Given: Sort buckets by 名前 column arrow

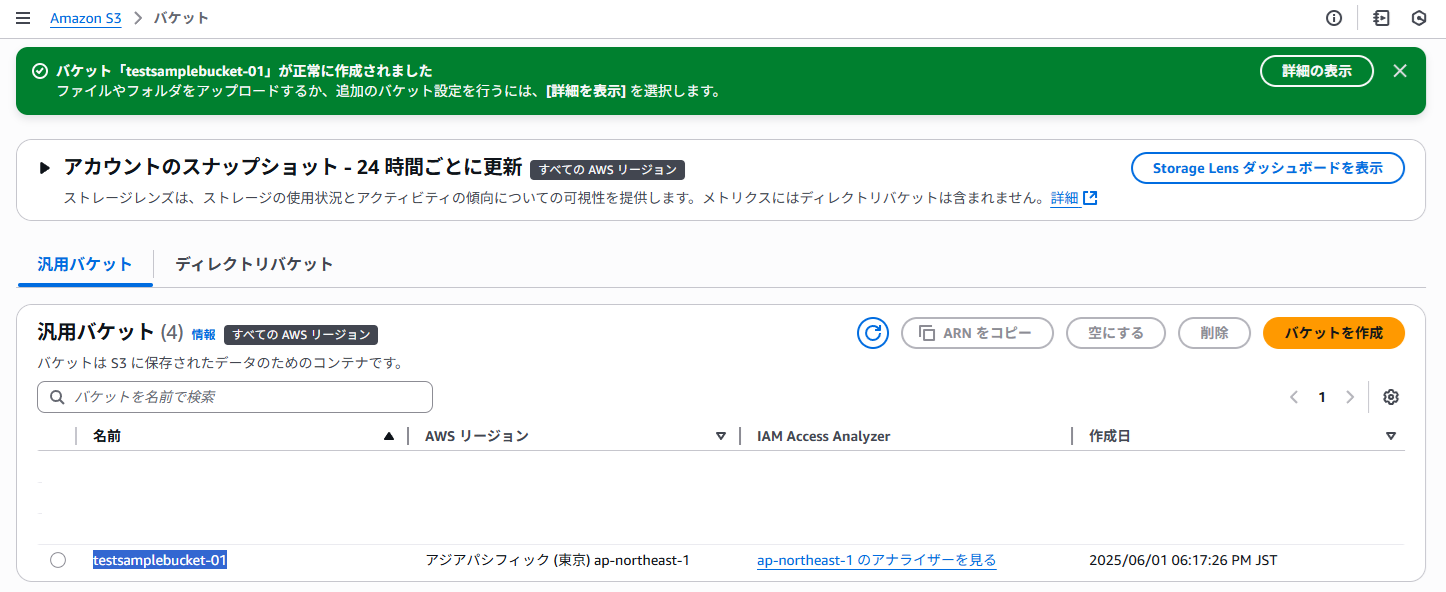Looking at the screenshot, I should tap(389, 436).
